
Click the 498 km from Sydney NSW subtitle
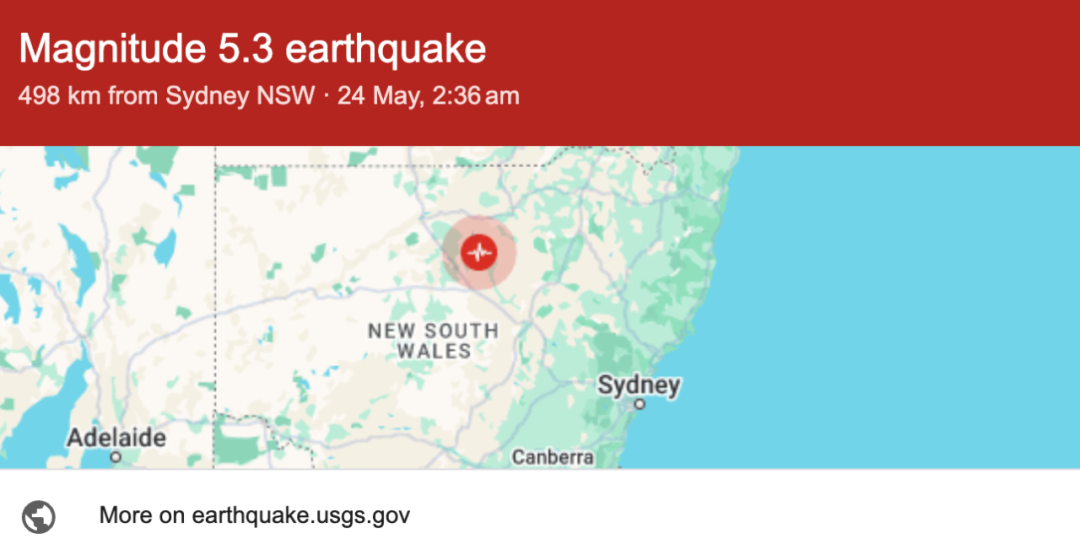point(166,96)
